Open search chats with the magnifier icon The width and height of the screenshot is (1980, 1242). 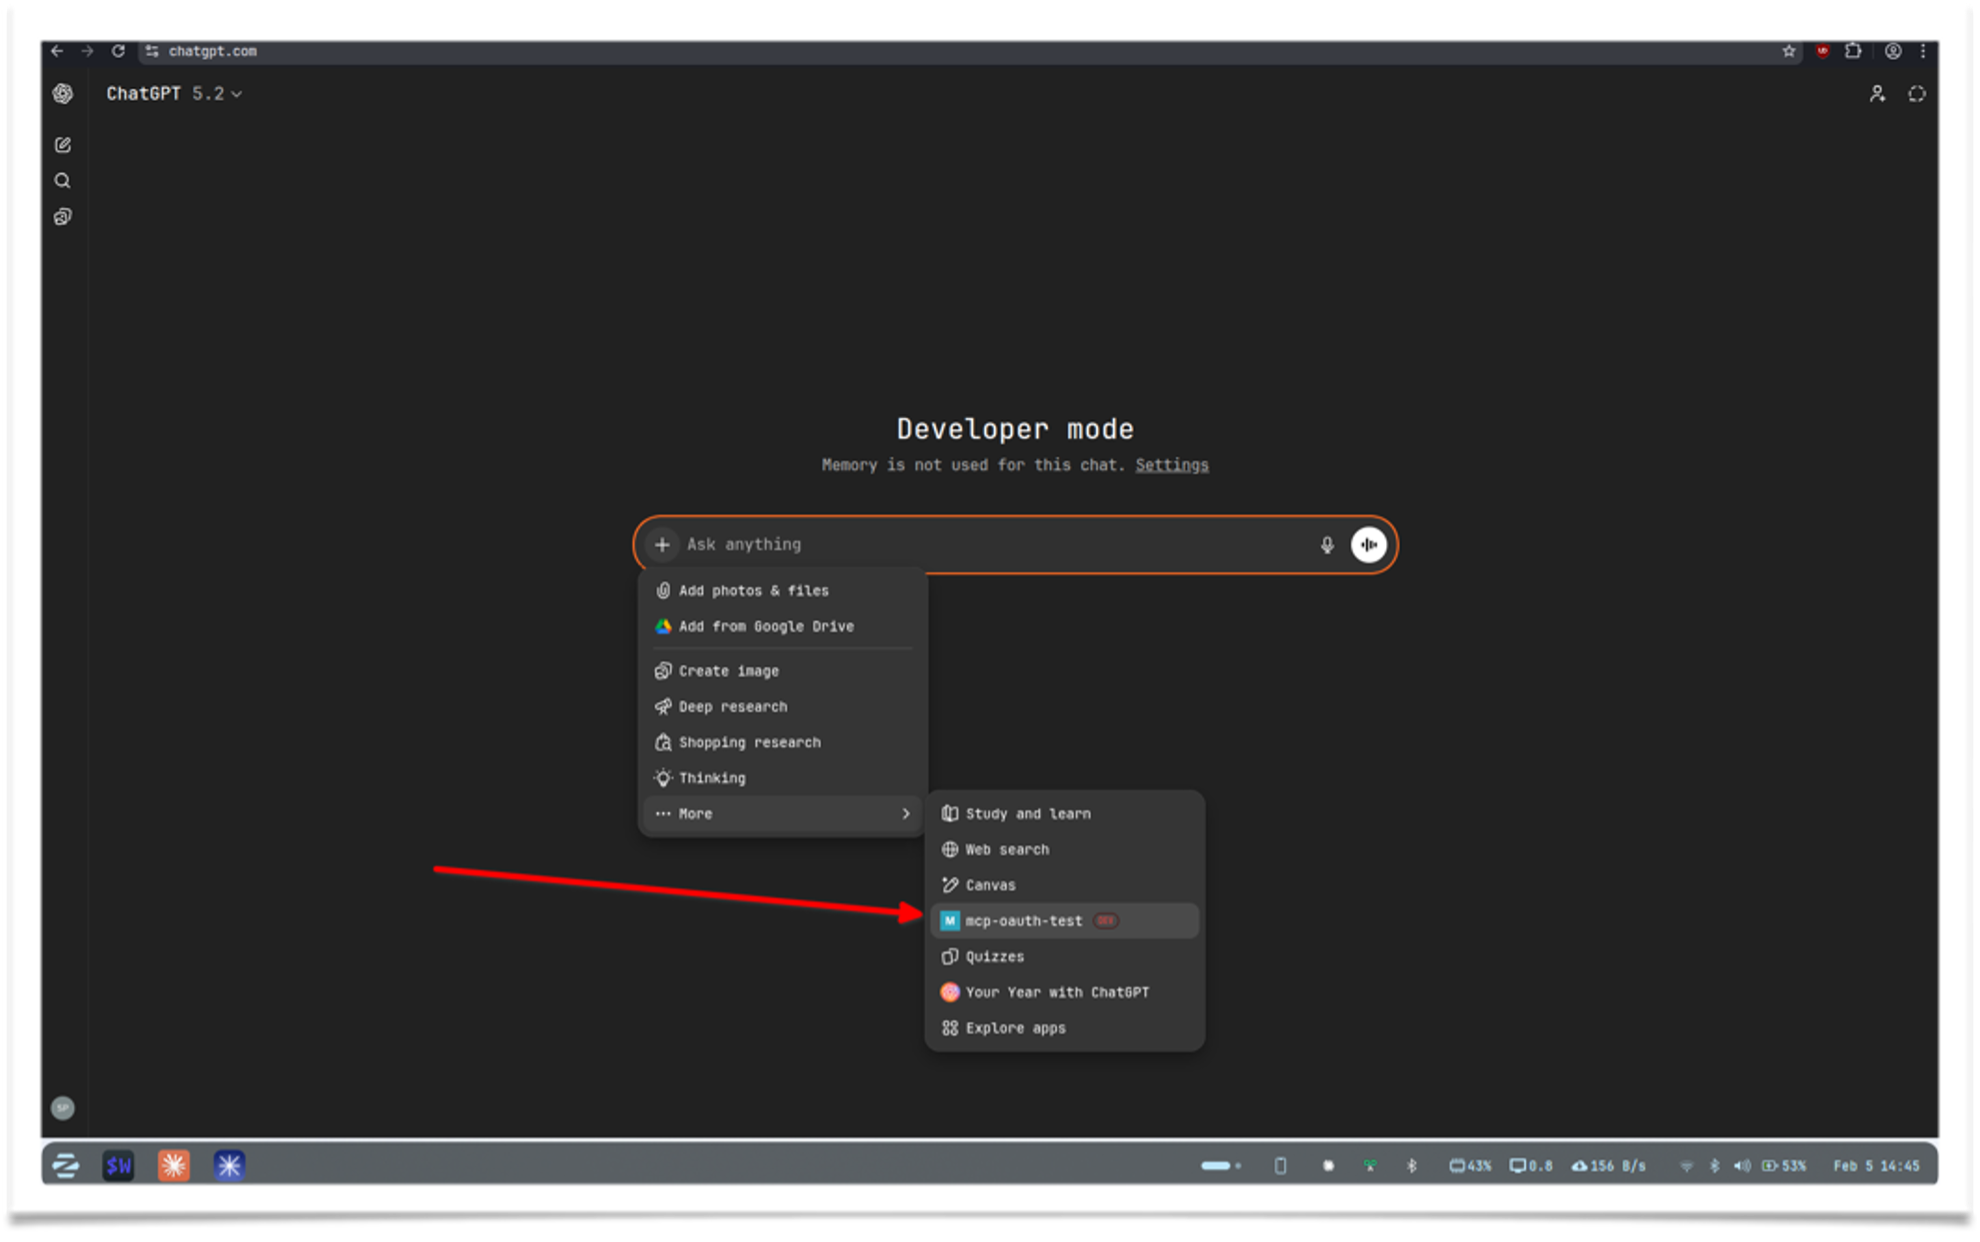coord(63,180)
